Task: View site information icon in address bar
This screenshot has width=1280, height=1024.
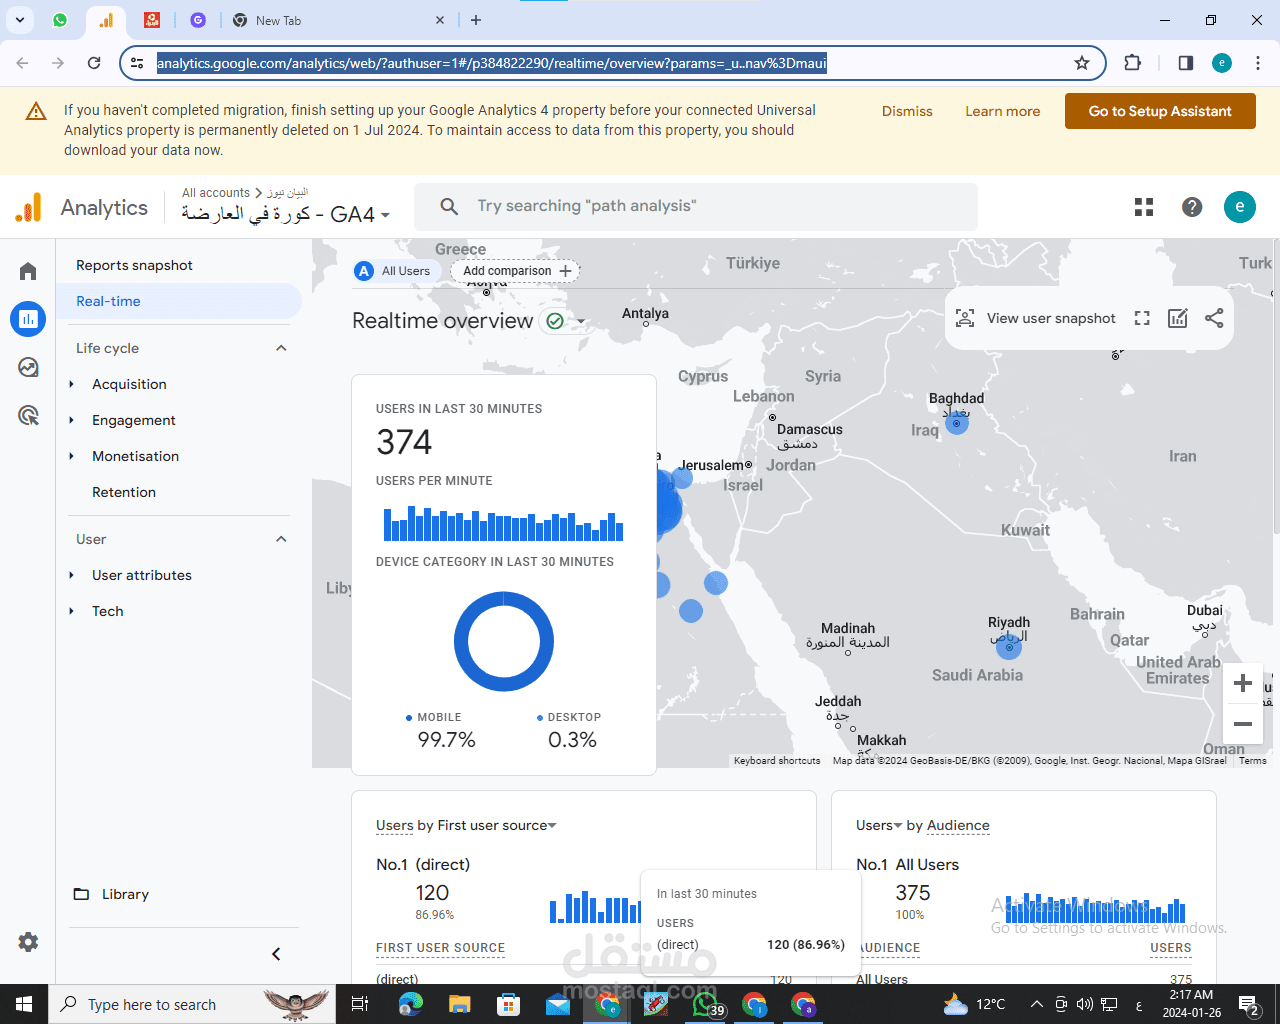Action: coord(138,63)
